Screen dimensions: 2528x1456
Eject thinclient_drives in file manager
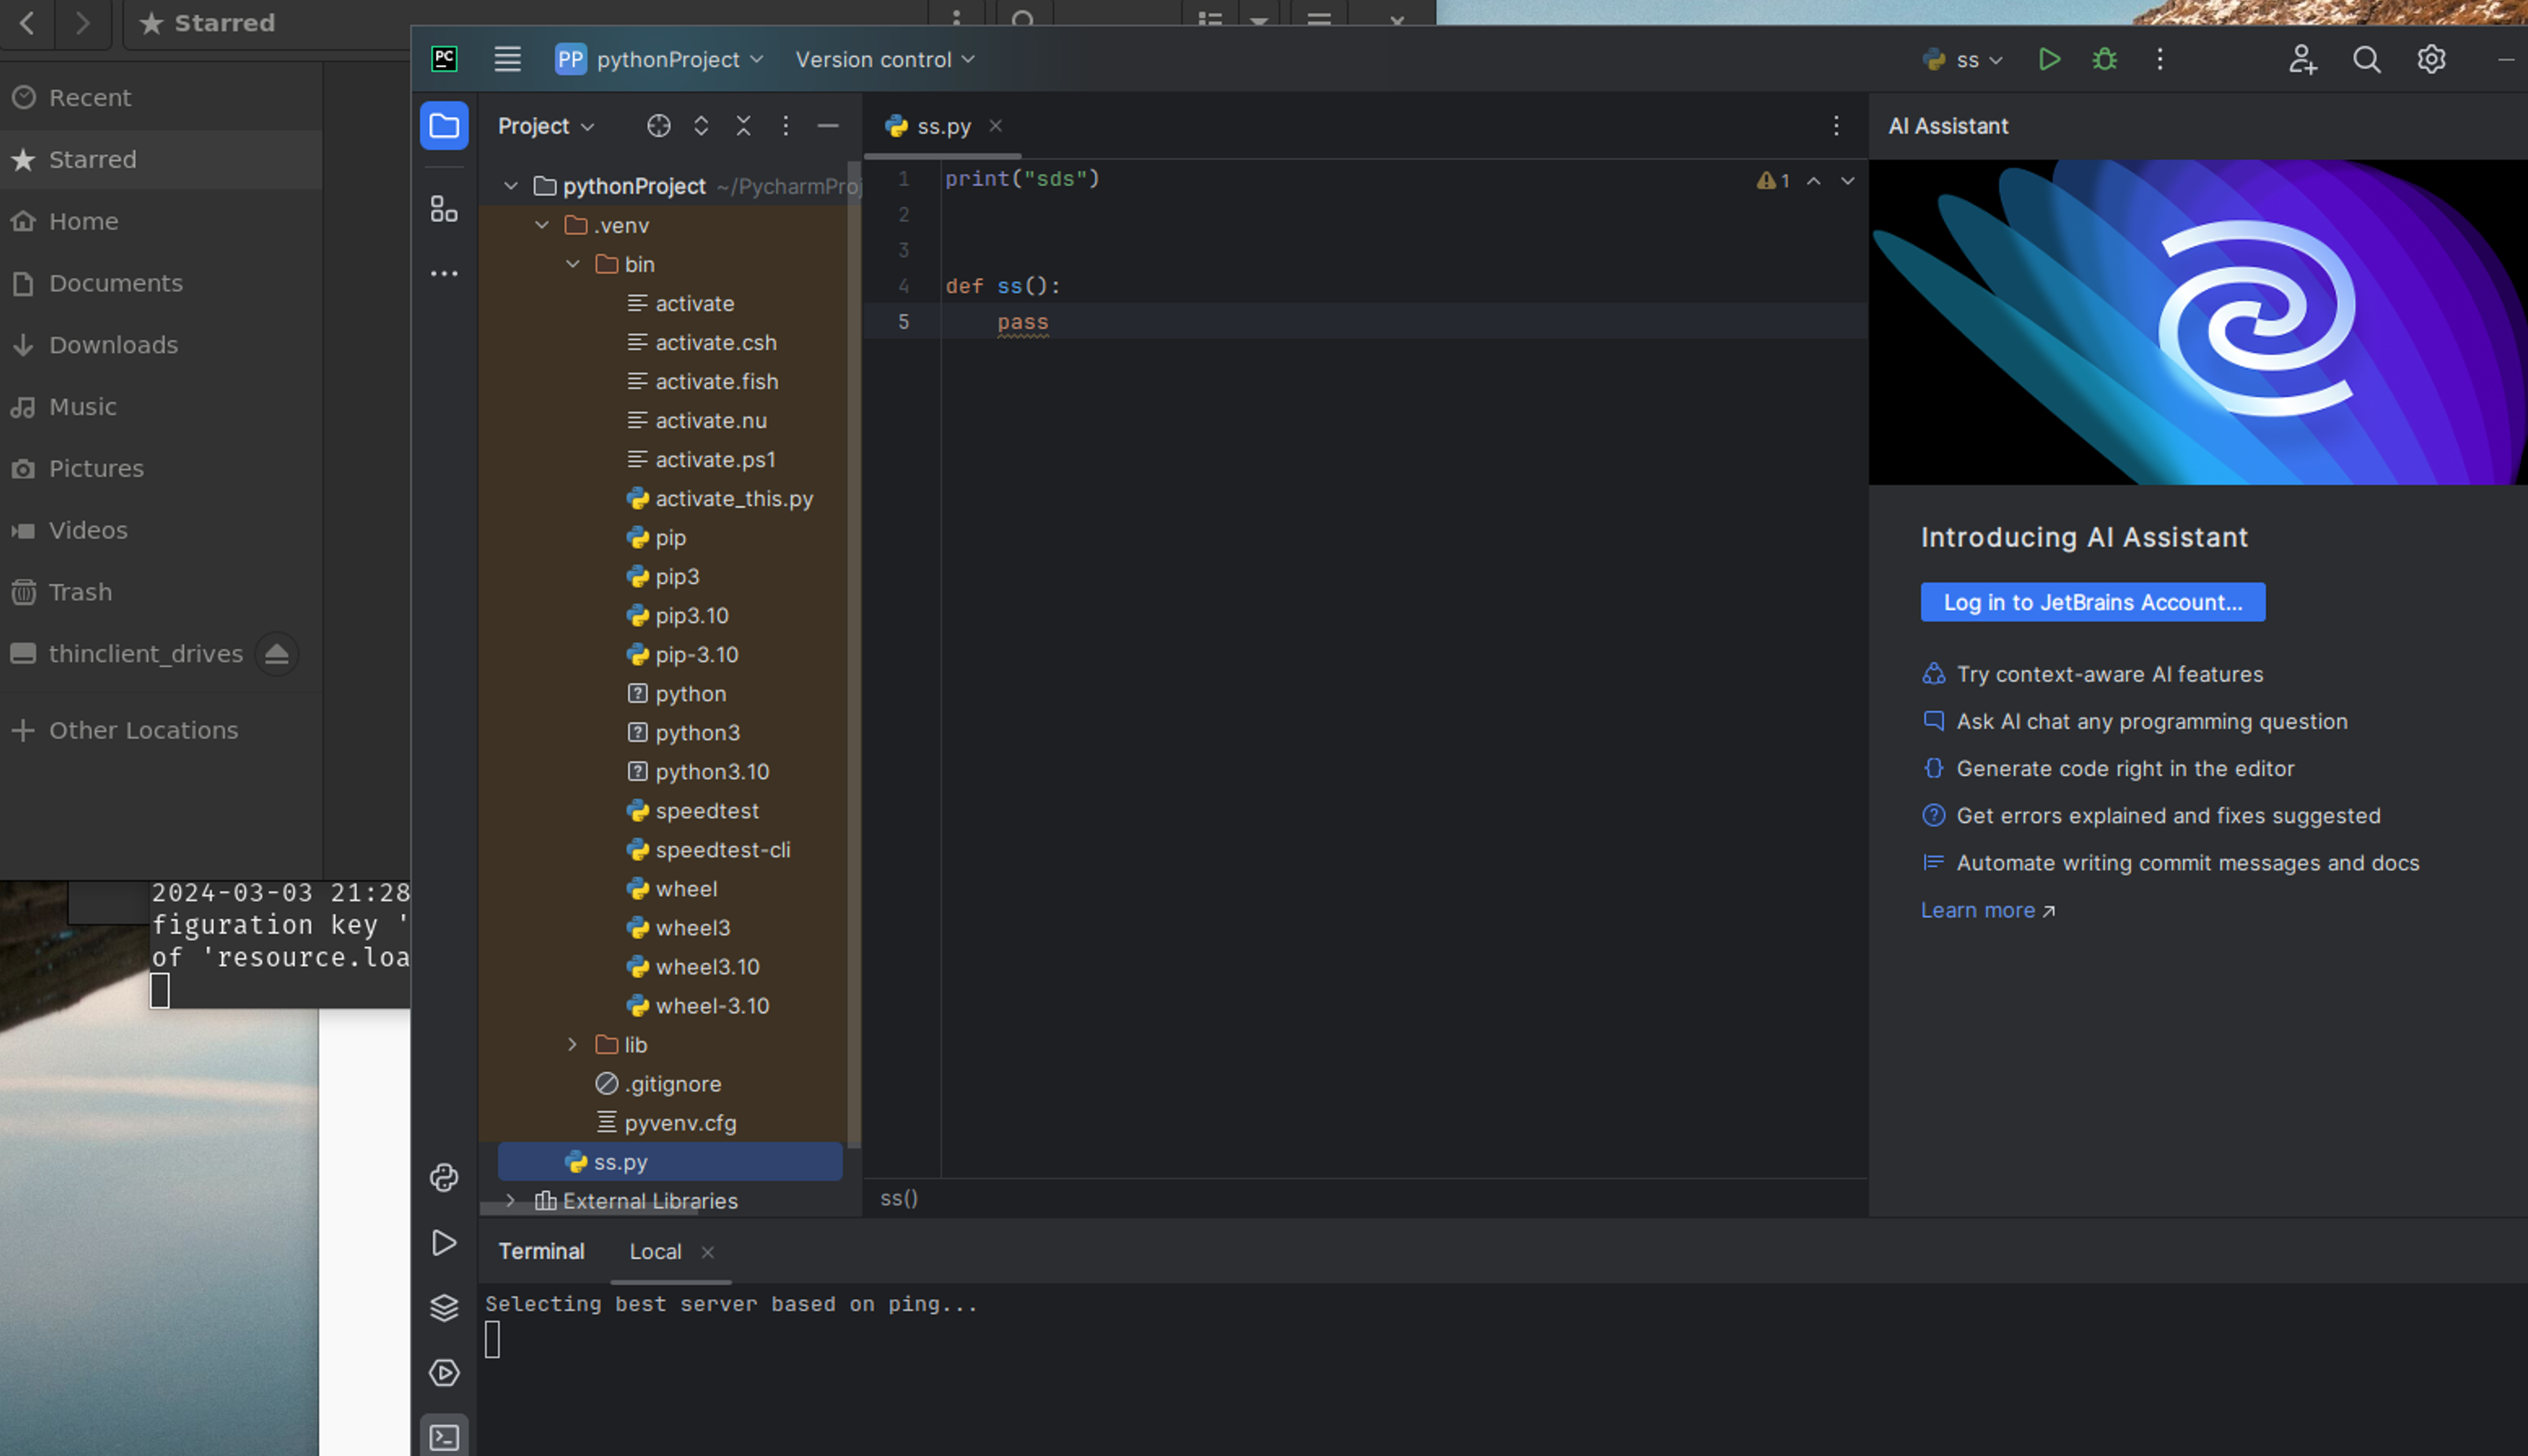pos(277,654)
